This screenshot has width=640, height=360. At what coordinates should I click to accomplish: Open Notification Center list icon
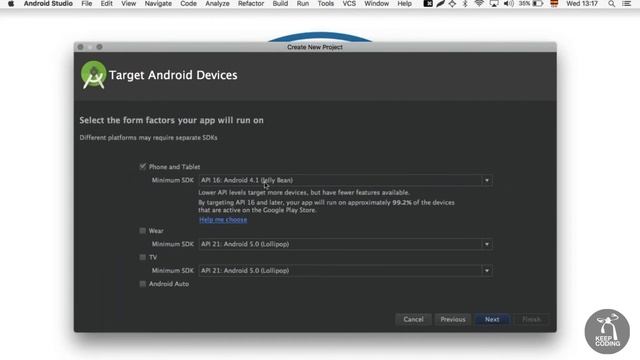tap(627, 4)
